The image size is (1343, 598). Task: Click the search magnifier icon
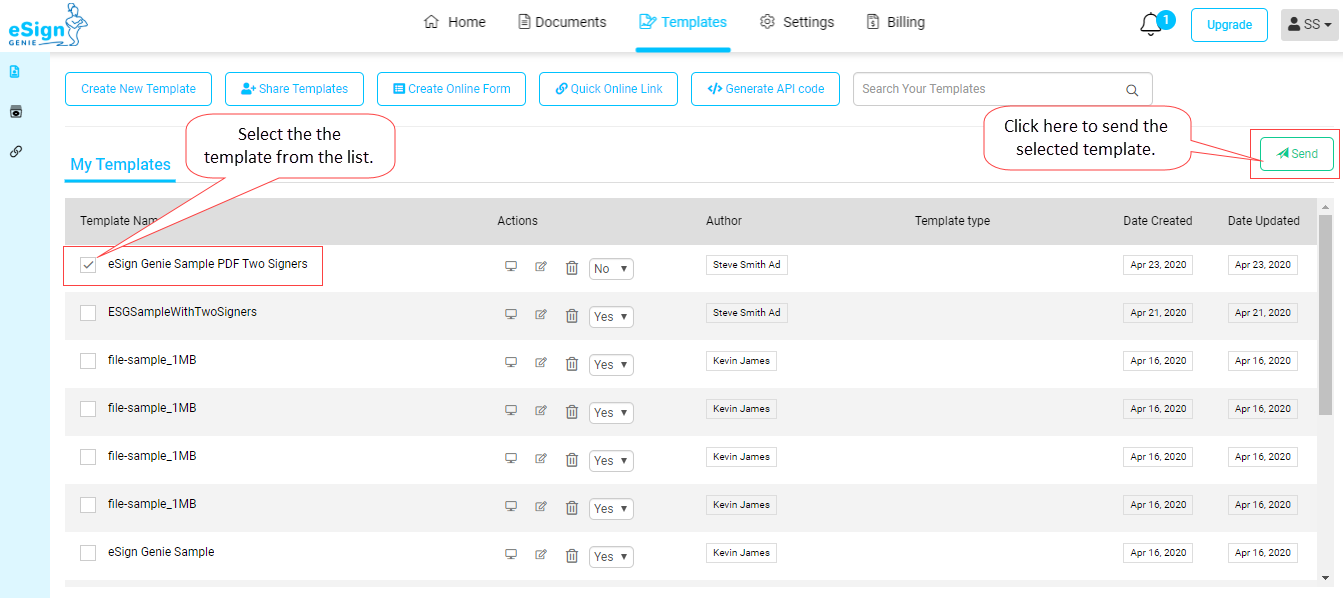pyautogui.click(x=1132, y=90)
